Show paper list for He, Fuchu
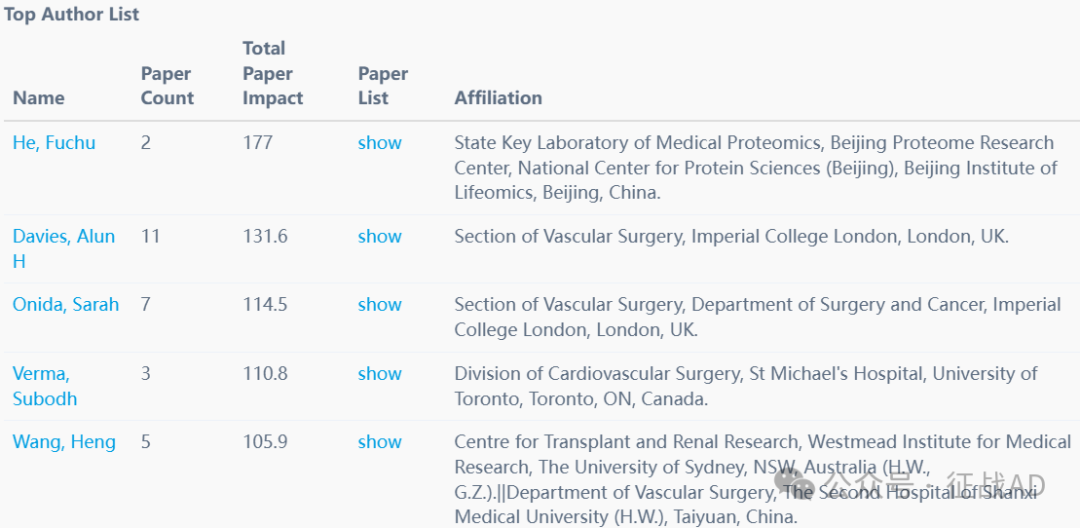The width and height of the screenshot is (1080, 528). click(x=380, y=143)
